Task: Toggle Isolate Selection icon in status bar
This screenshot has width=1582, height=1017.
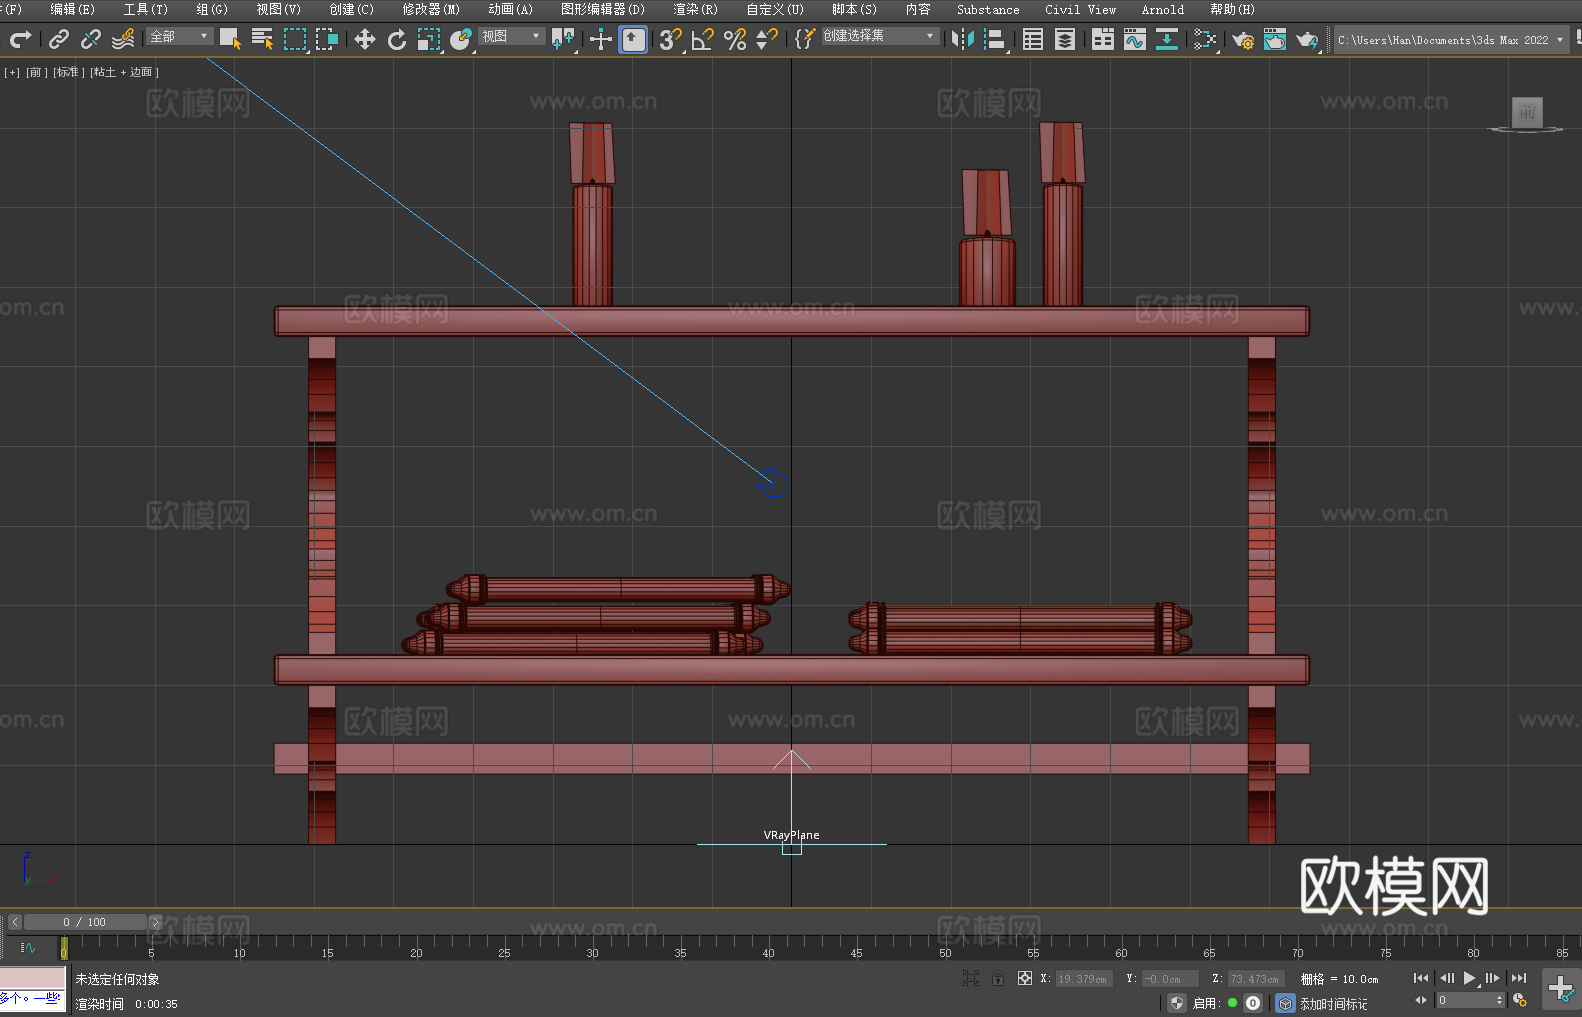Action: [x=970, y=978]
